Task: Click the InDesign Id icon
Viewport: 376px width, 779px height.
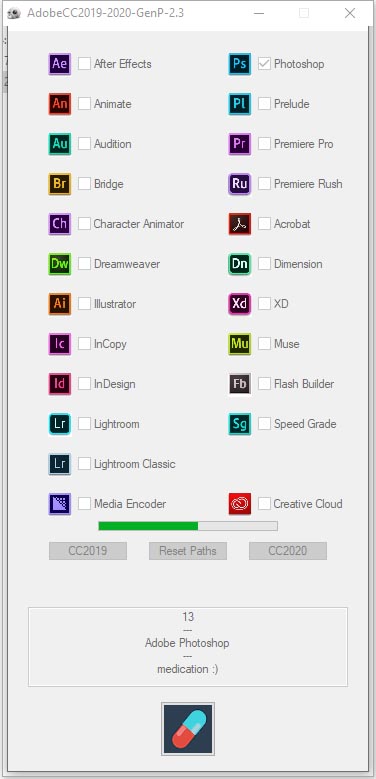Action: pos(60,384)
